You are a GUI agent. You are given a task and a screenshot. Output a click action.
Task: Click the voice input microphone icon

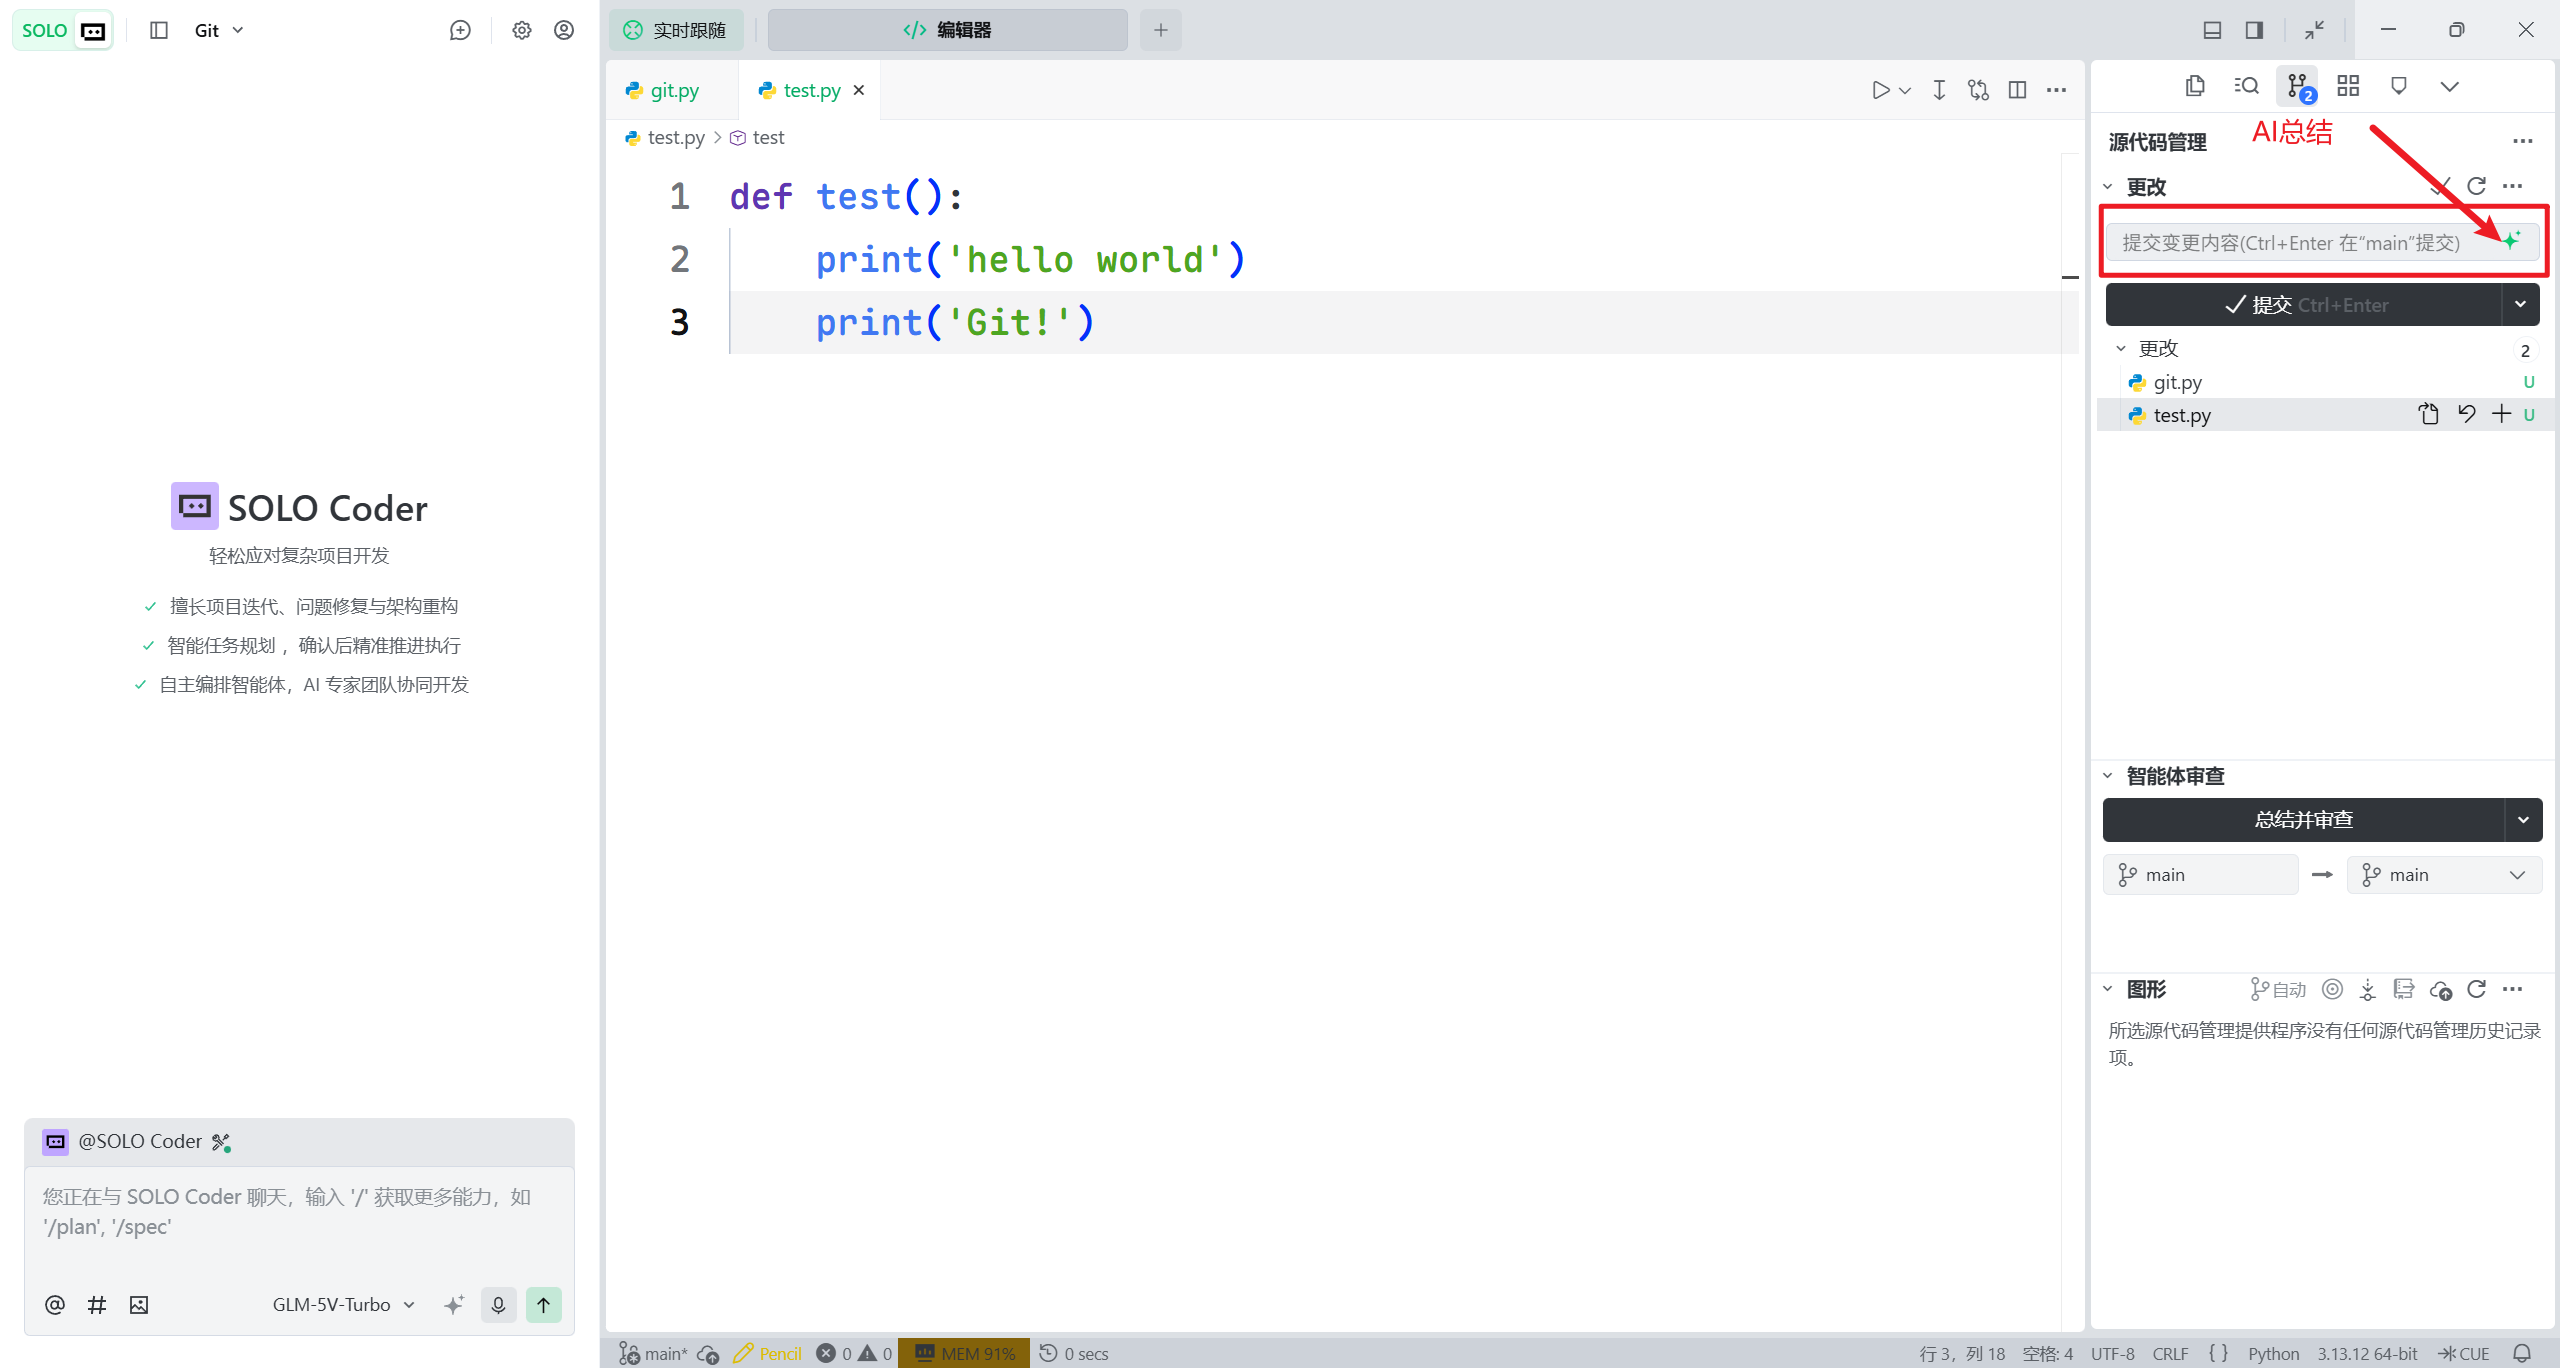[498, 1304]
